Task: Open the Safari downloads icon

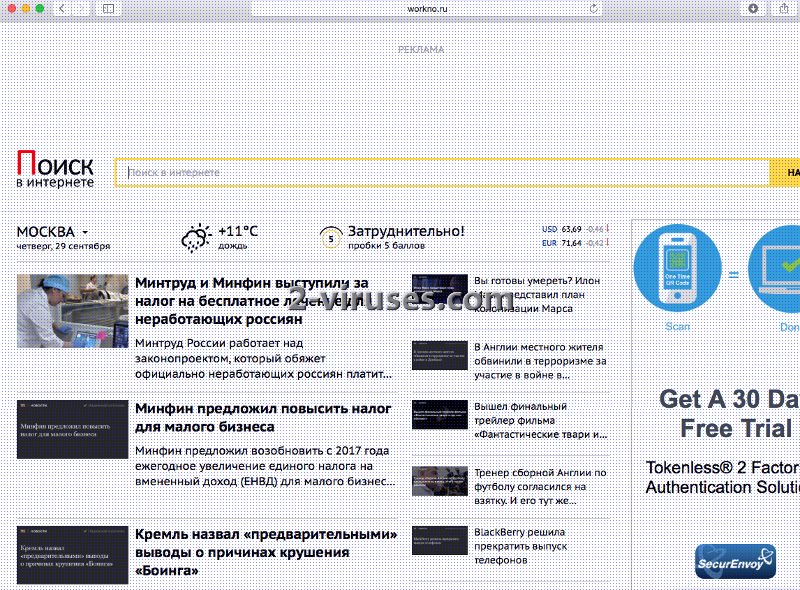Action: (753, 8)
